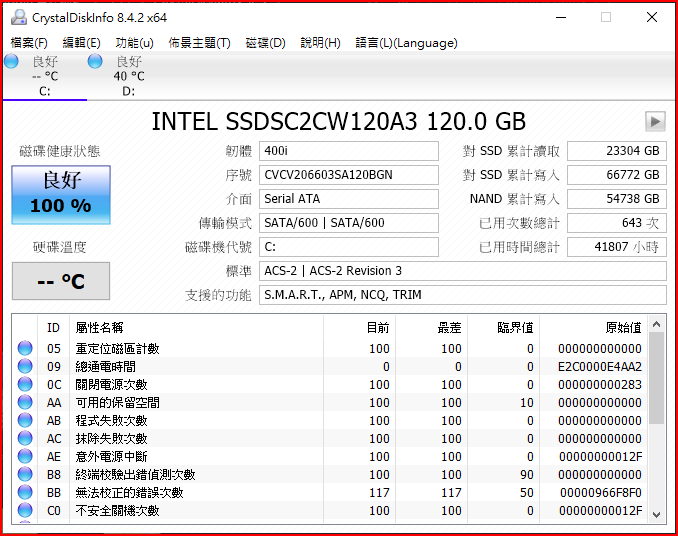
Task: Click the blue status orb for drive C:
Action: pos(12,61)
